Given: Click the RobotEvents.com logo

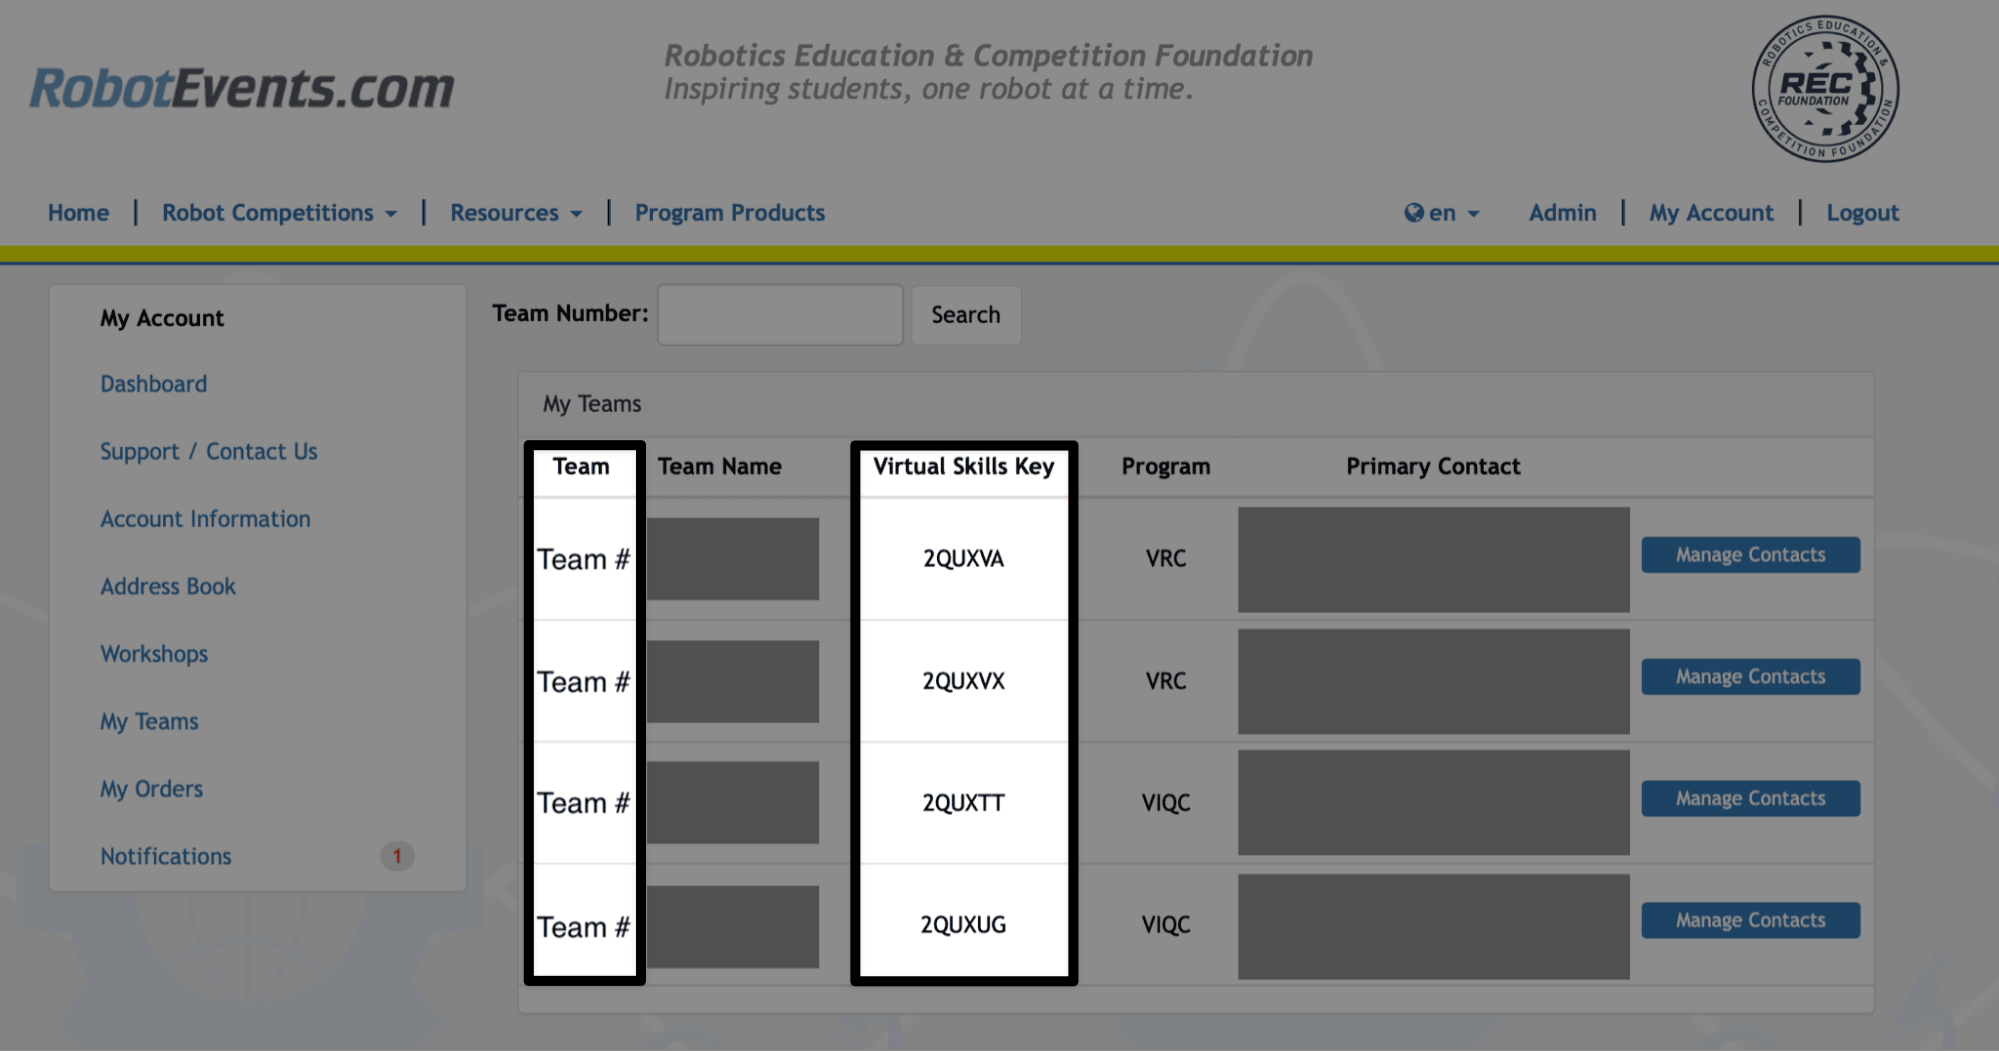Looking at the screenshot, I should (240, 90).
